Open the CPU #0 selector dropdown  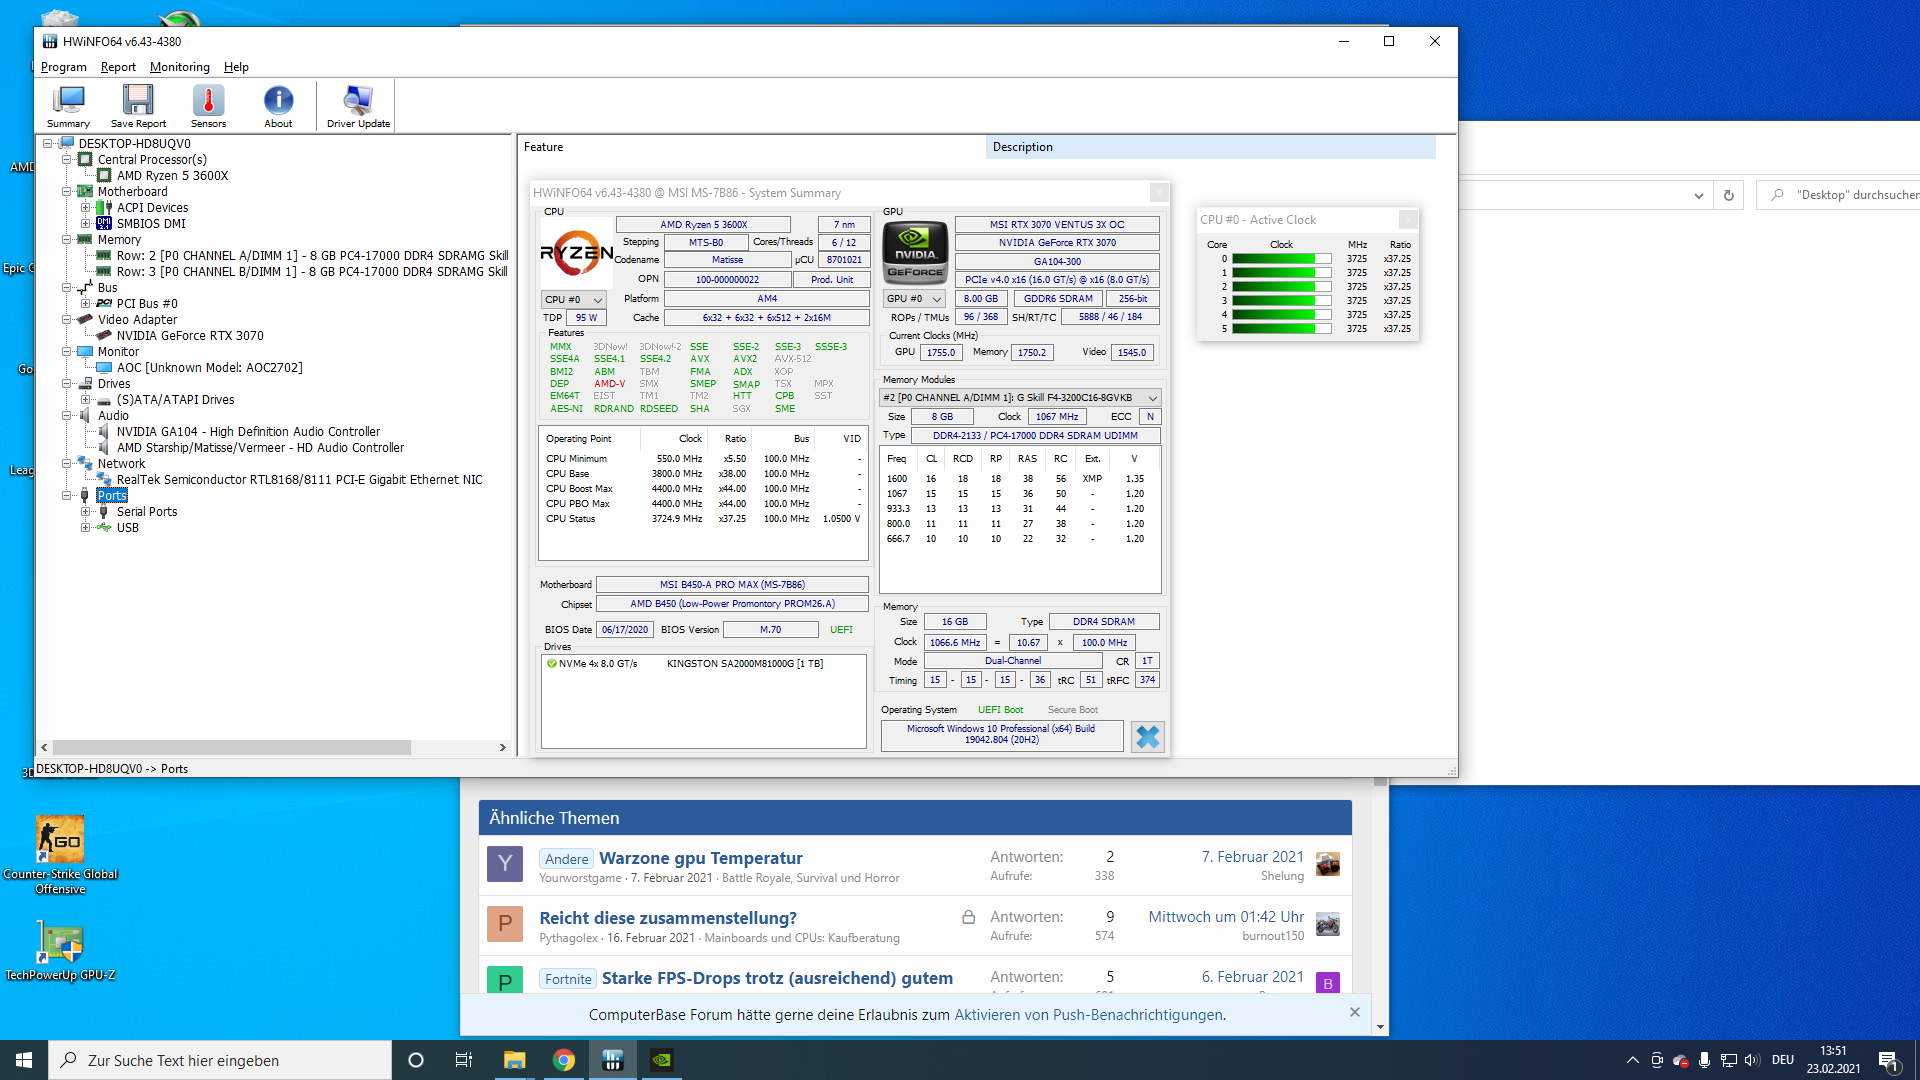[574, 299]
